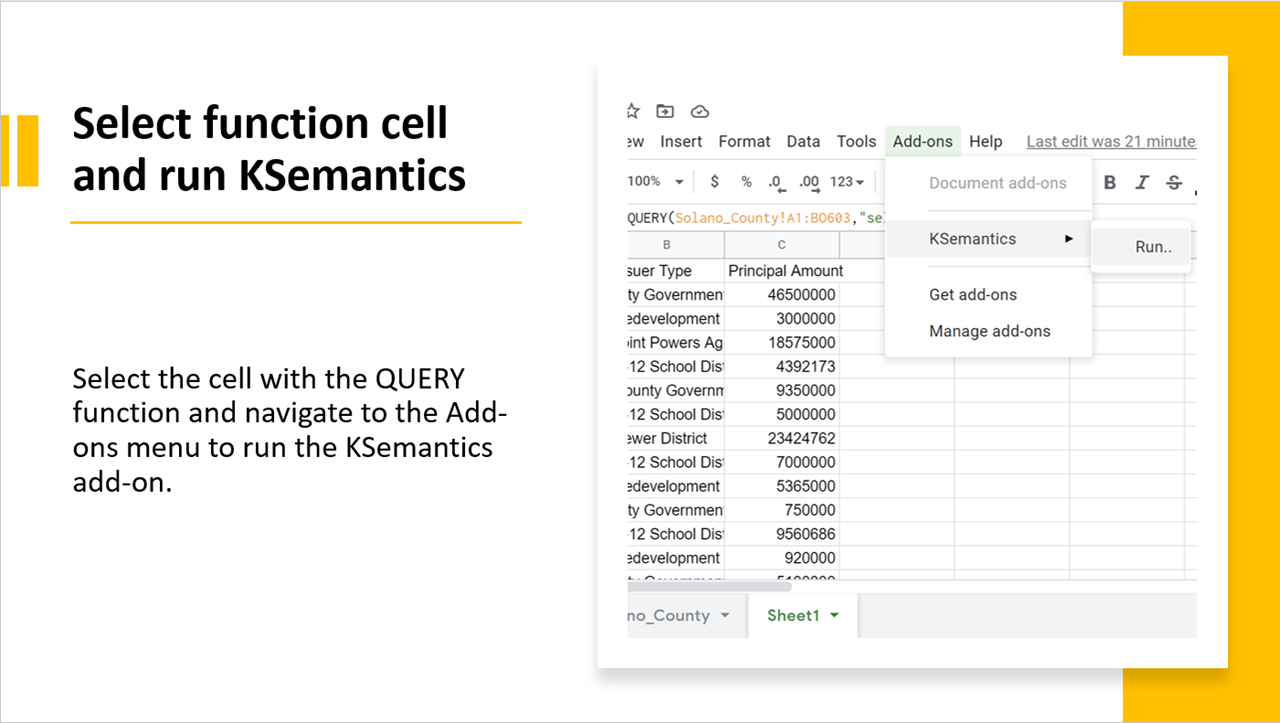Open the Last edit was 21 minutes link
This screenshot has height=723, width=1280.
(1110, 141)
